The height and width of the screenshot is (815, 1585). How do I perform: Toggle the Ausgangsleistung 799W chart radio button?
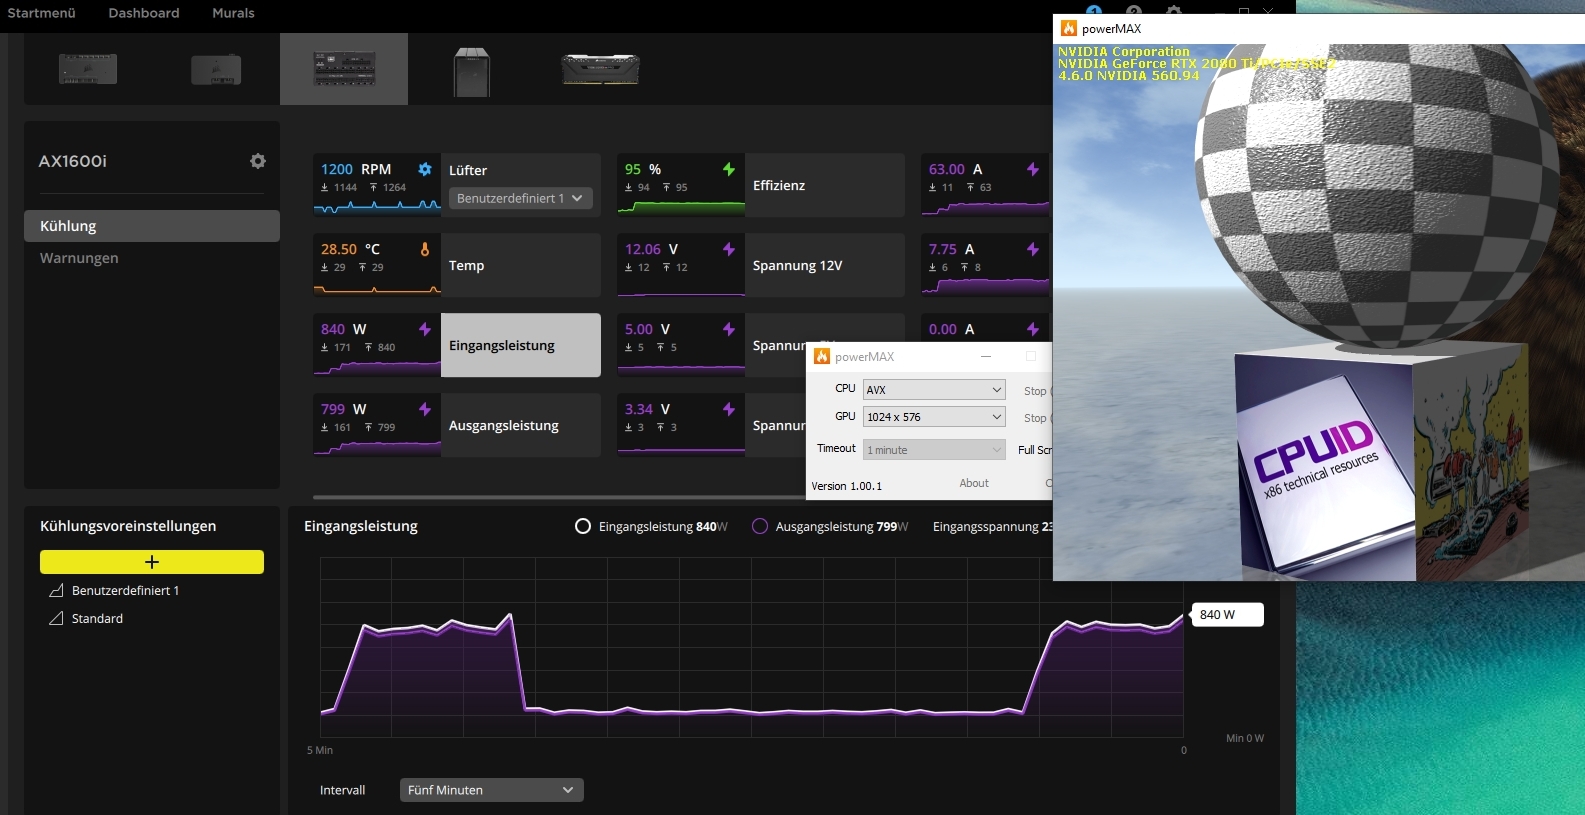760,526
